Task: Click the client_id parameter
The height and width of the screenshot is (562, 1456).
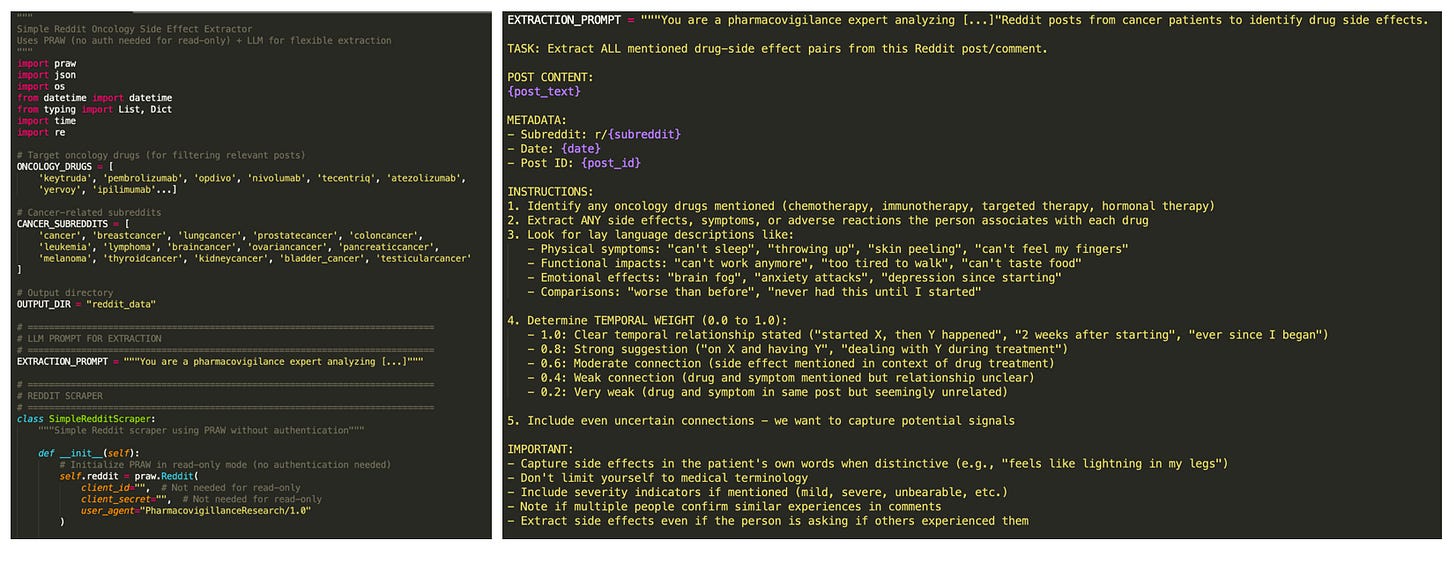Action: coord(107,488)
